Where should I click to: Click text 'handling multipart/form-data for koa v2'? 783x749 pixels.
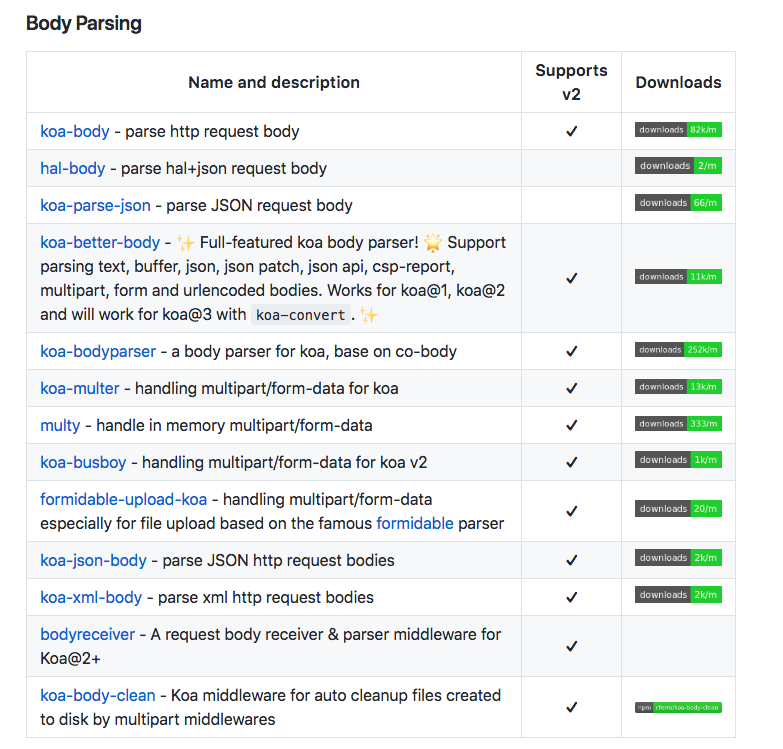pyautogui.click(x=285, y=462)
